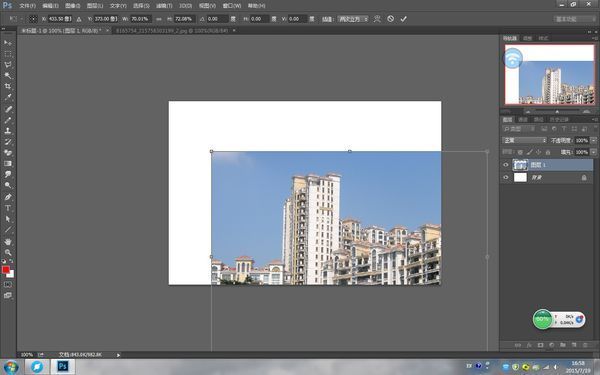Select the Clone Stamp tool
This screenshot has height=375, width=600.
8,130
